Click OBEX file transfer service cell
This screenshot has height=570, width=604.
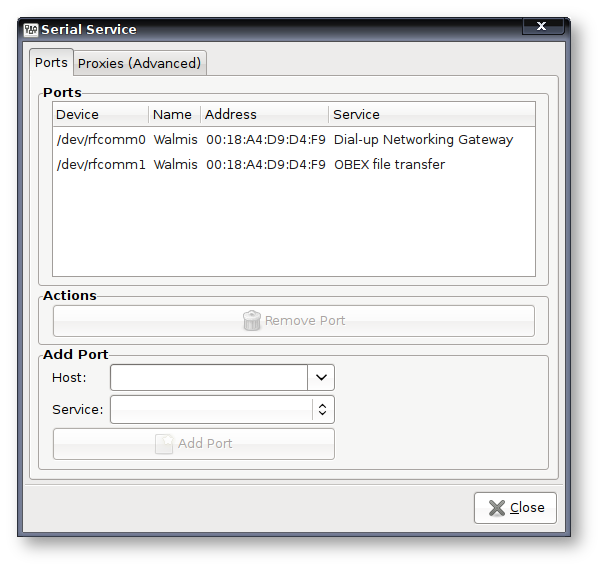[389, 164]
